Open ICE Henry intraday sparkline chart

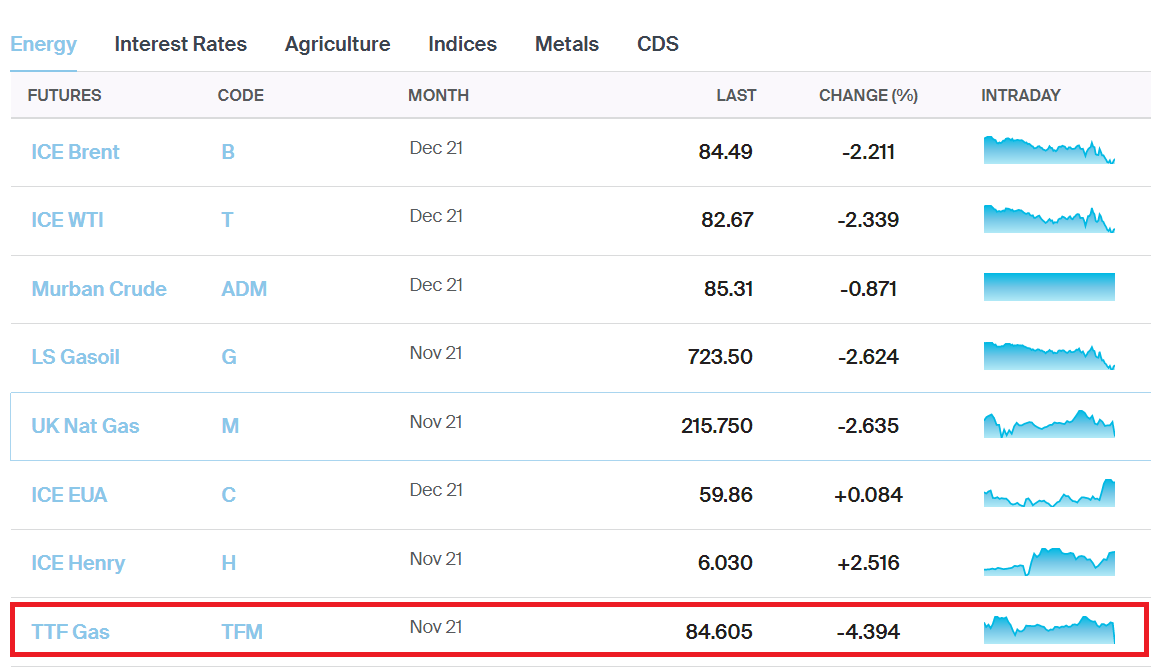(x=1048, y=561)
